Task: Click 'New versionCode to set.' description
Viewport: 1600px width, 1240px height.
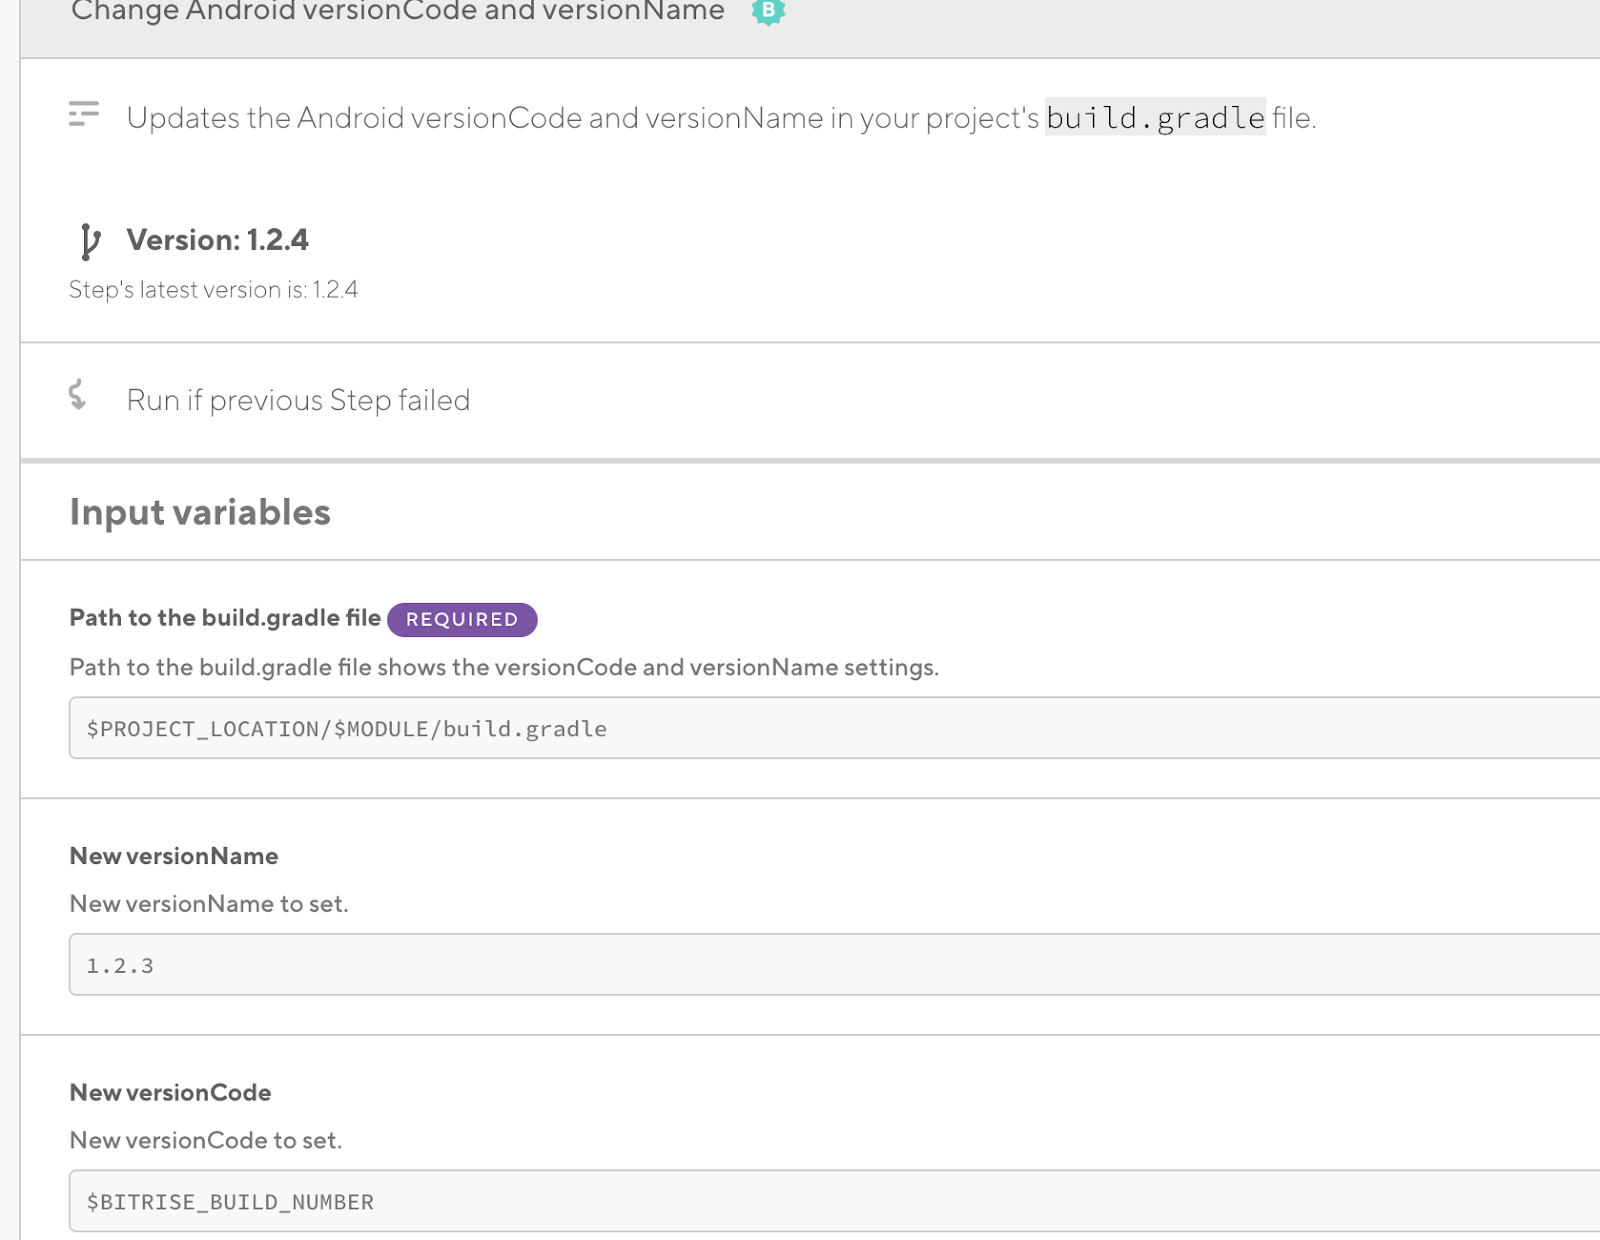Action: coord(206,1140)
